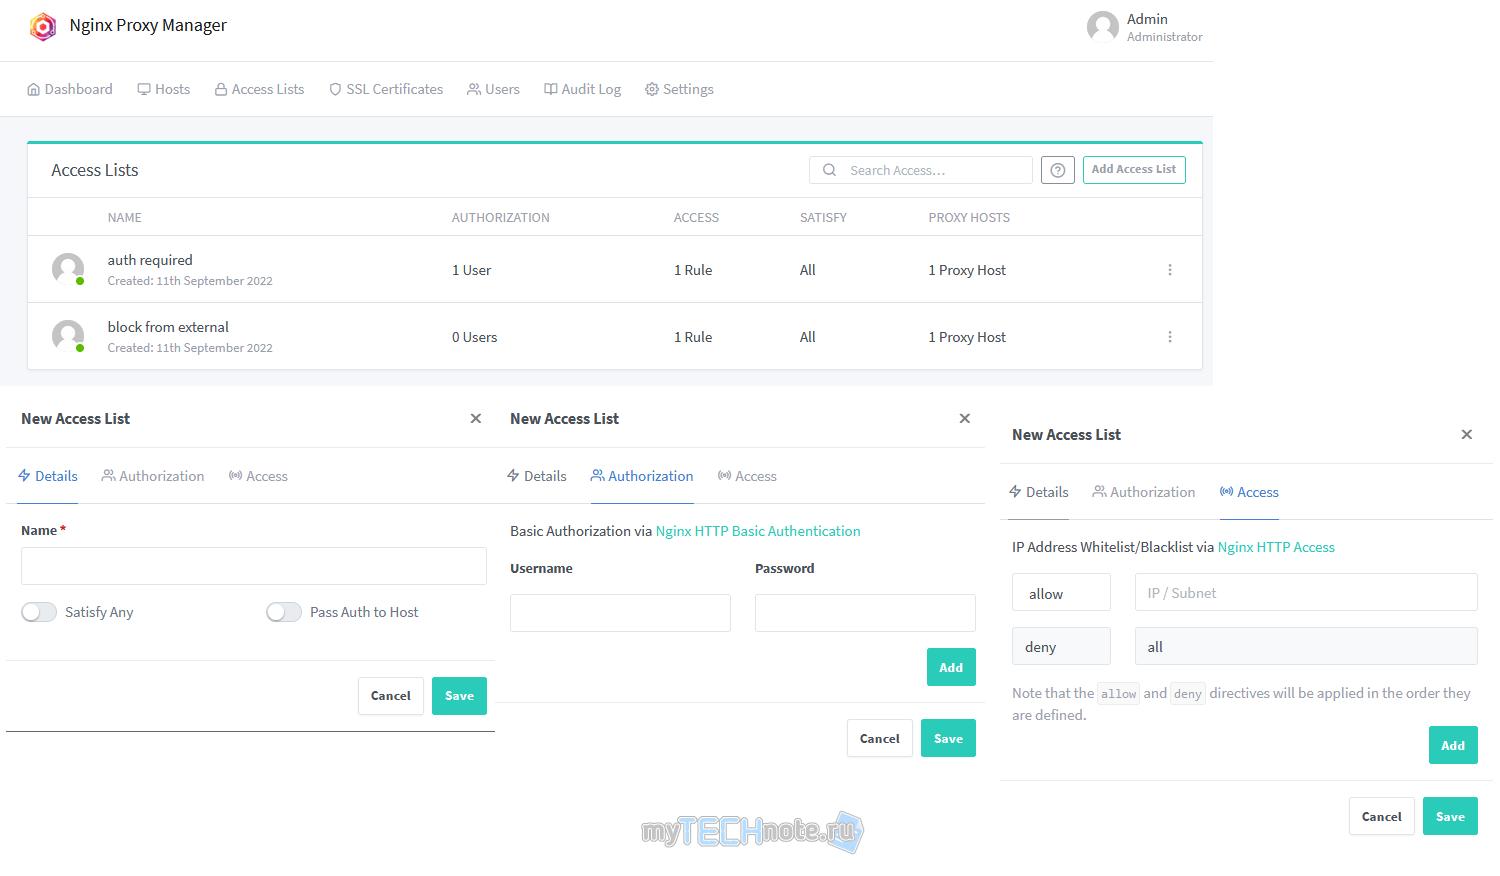The width and height of the screenshot is (1500, 876).
Task: Select the active Access tab in the right dialog
Action: [x=1249, y=492]
